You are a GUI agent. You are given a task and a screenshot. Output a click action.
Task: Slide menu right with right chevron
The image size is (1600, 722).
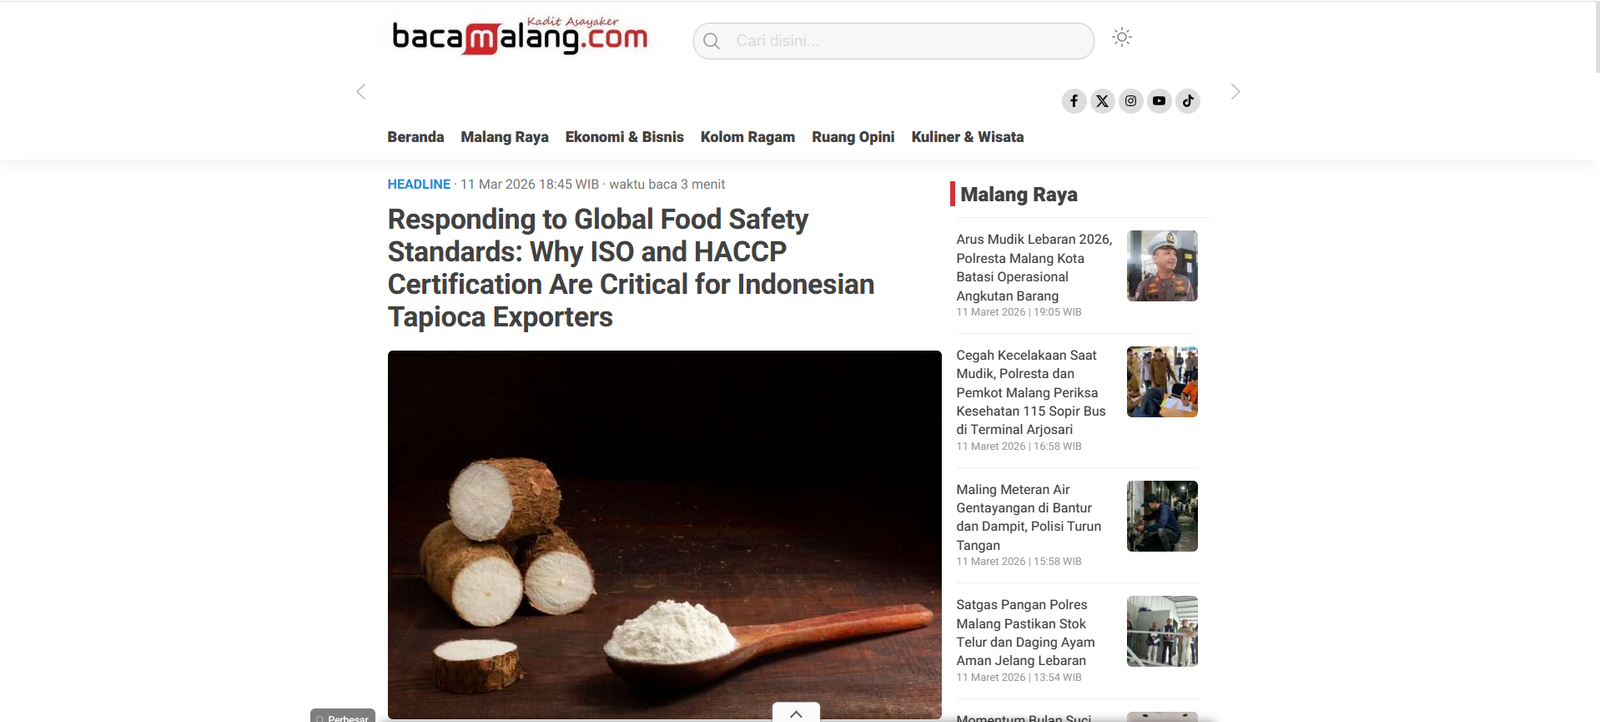tap(1235, 92)
